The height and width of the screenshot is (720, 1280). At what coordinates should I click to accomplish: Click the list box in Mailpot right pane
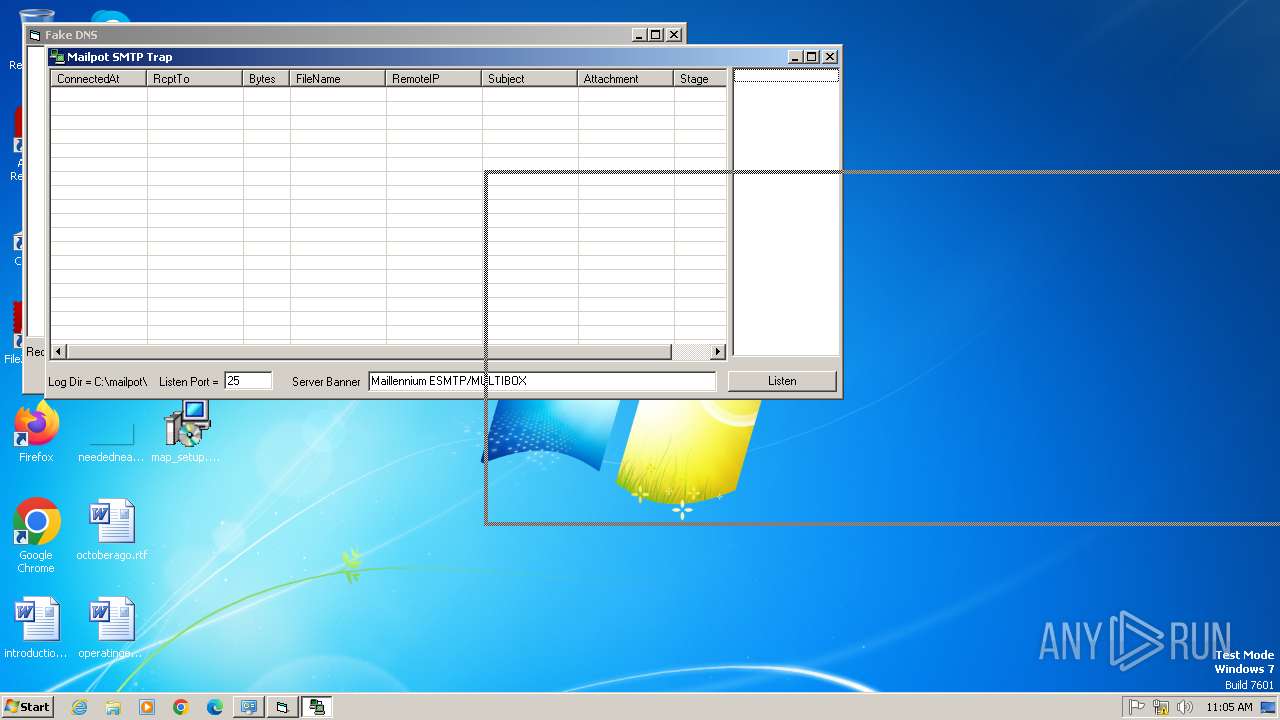(786, 212)
